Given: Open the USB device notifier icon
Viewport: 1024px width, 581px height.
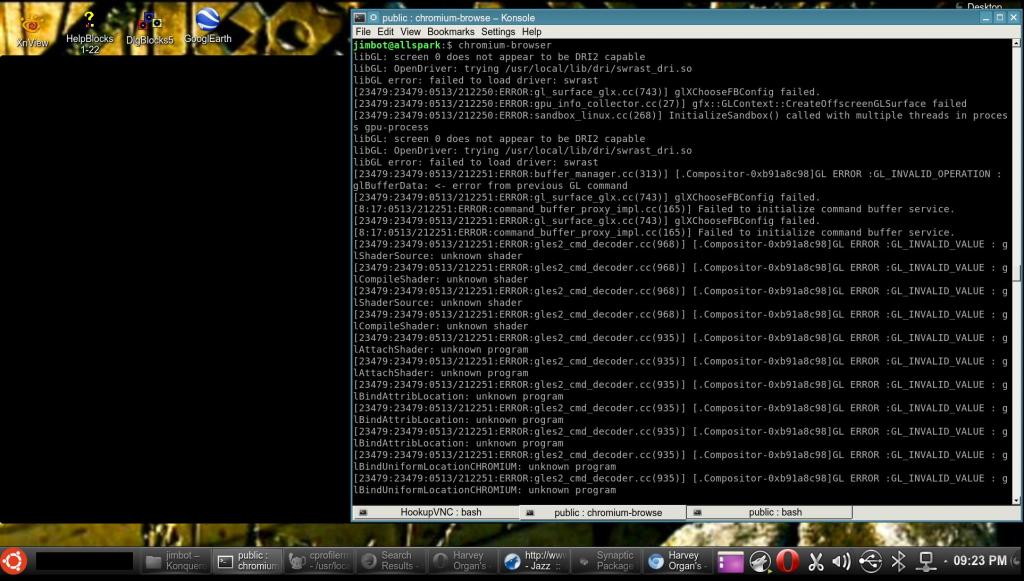Looking at the screenshot, I should point(869,562).
